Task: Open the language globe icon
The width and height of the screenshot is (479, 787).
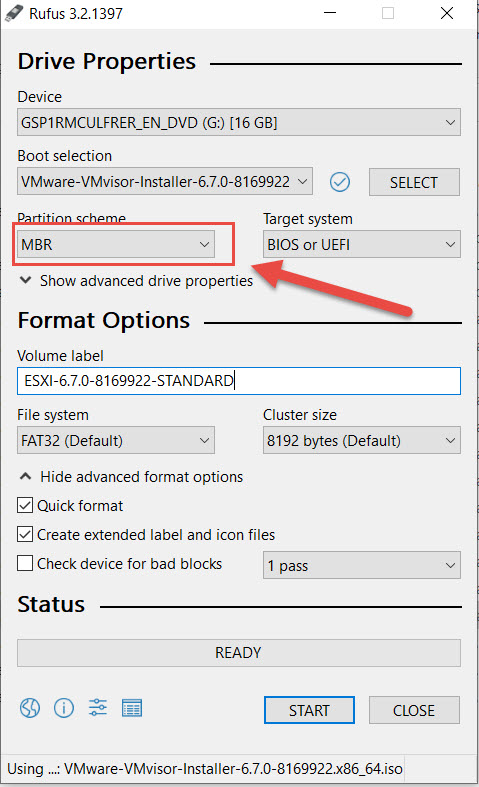Action: [30, 708]
